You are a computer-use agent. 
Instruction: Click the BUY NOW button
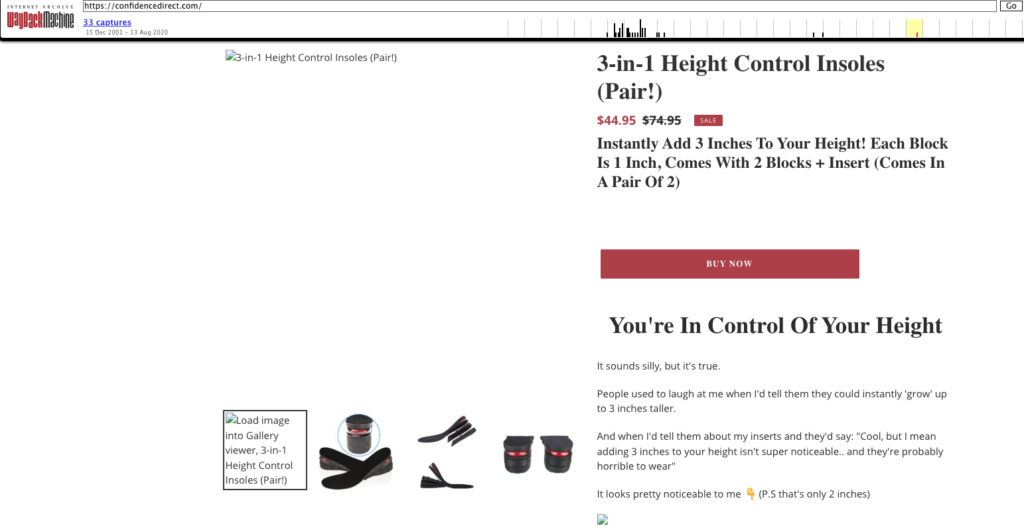click(729, 264)
